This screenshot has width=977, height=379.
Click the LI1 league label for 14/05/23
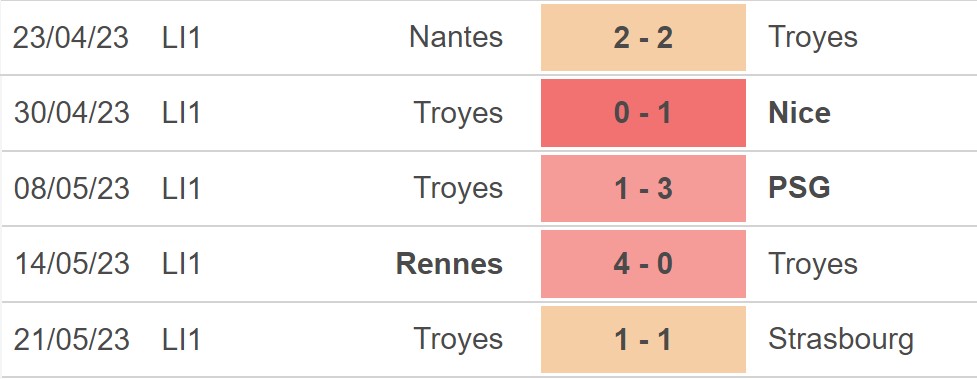181,264
